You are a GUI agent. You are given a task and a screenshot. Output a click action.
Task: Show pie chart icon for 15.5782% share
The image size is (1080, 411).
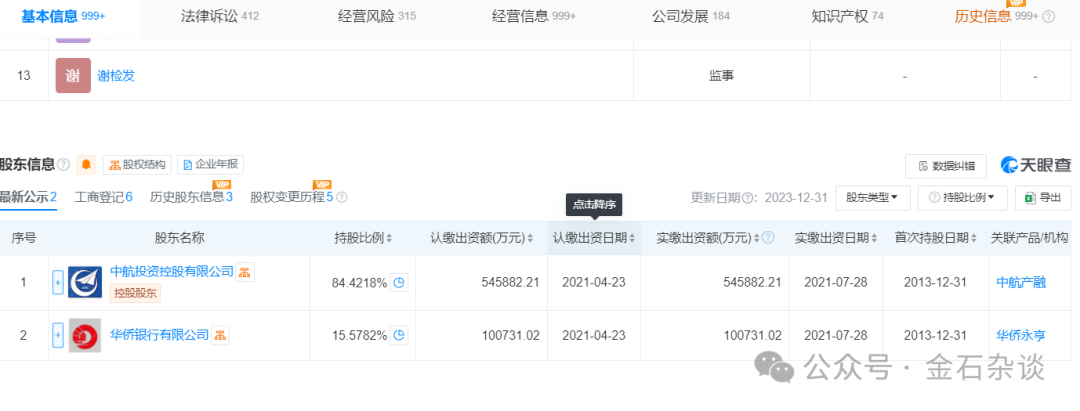399,335
